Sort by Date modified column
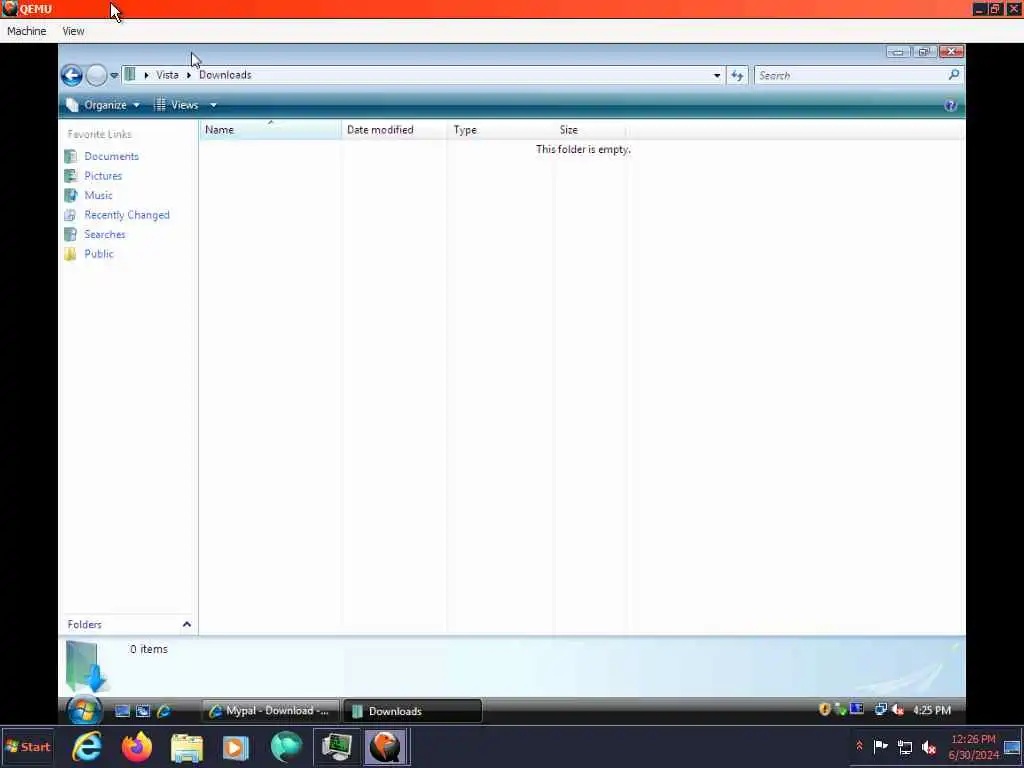 click(394, 129)
